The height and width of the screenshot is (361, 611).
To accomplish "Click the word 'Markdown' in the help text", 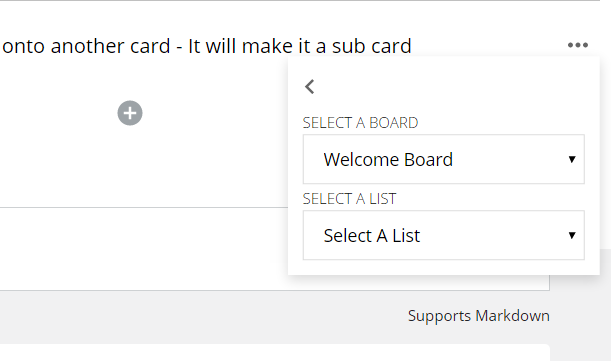I will [x=512, y=316].
